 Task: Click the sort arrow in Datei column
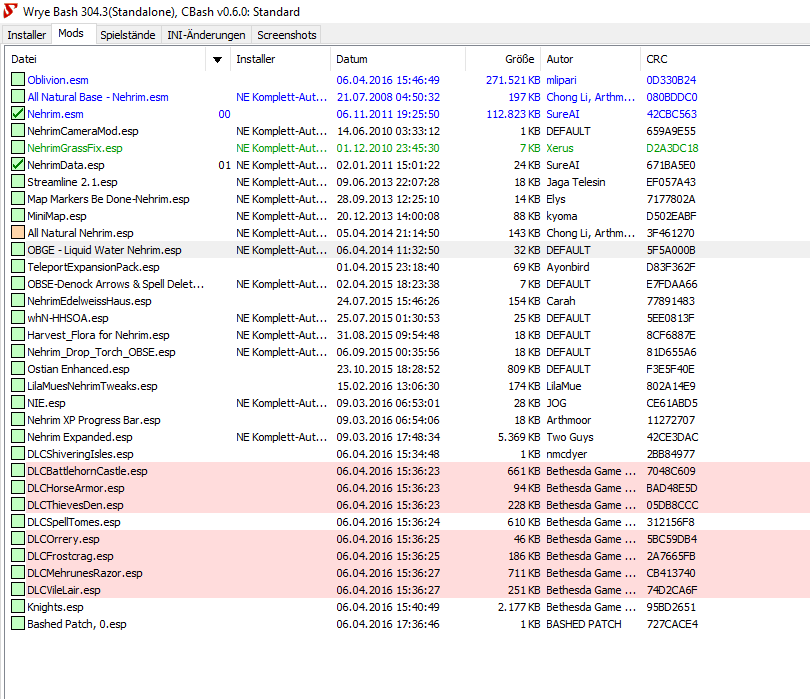(x=217, y=60)
